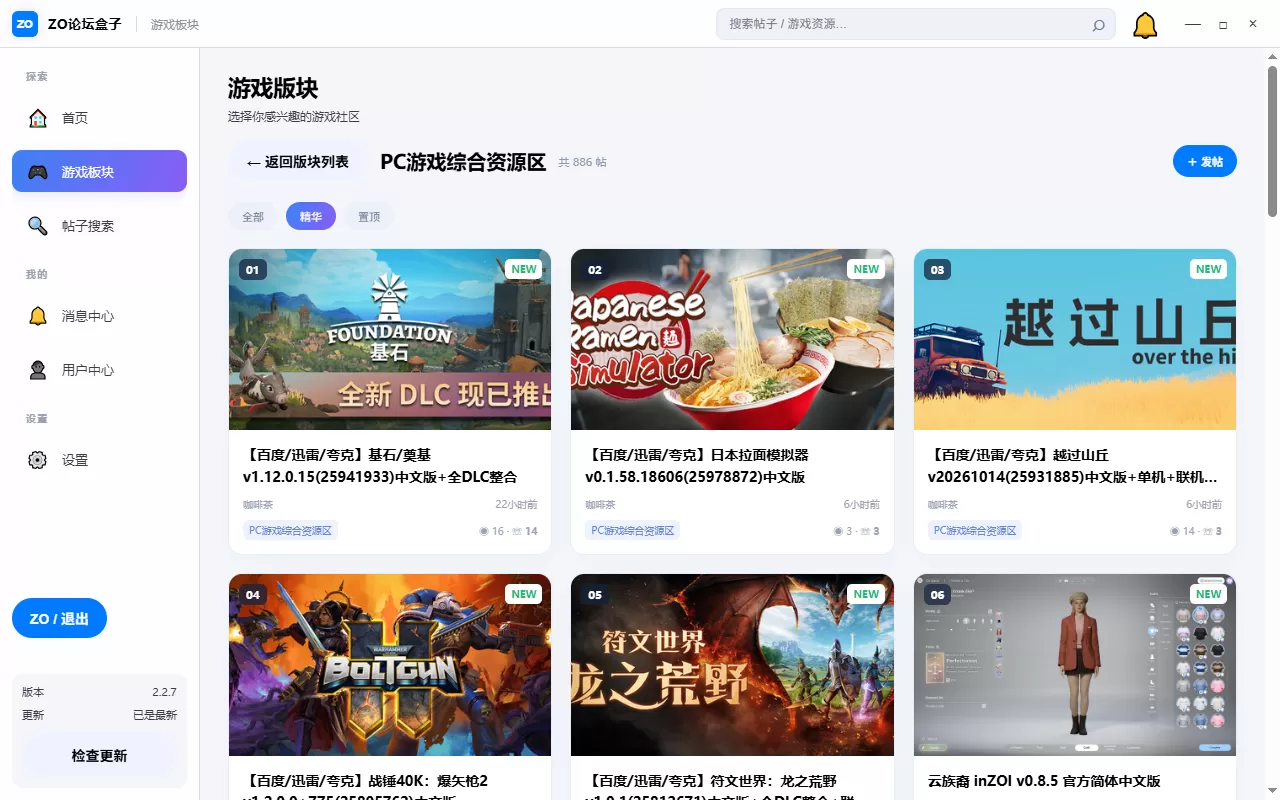Screen dimensions: 1280x800
Task: Open 帖子搜索 from the sidebar
Action: (x=99, y=226)
